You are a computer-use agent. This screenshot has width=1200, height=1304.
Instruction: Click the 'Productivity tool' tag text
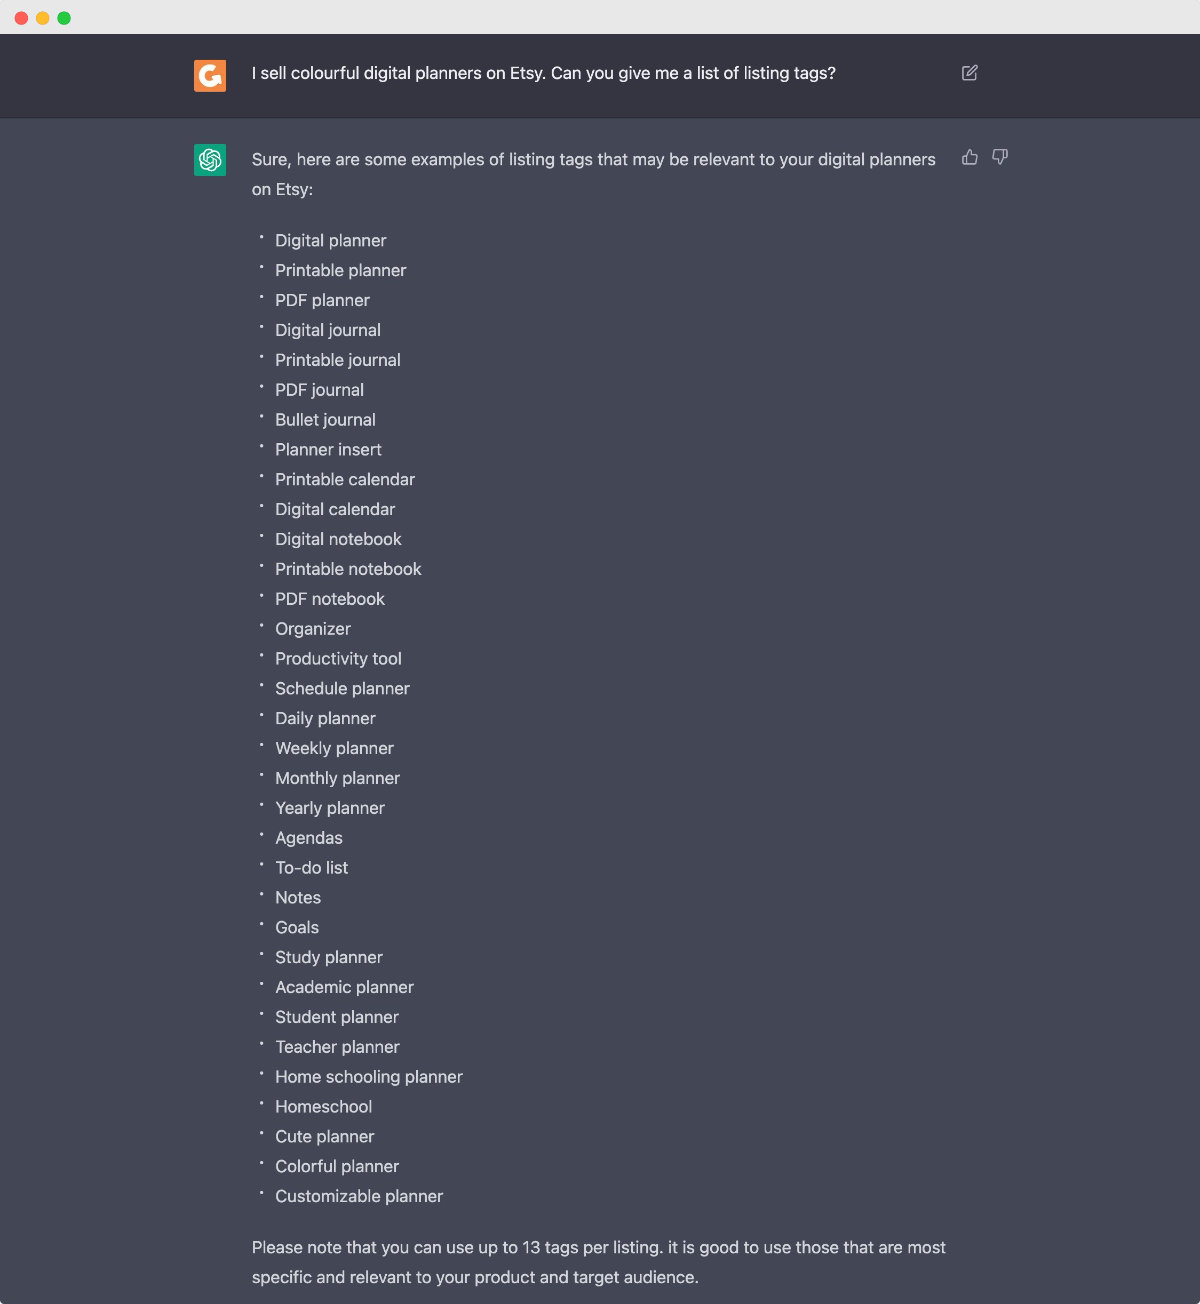click(339, 659)
